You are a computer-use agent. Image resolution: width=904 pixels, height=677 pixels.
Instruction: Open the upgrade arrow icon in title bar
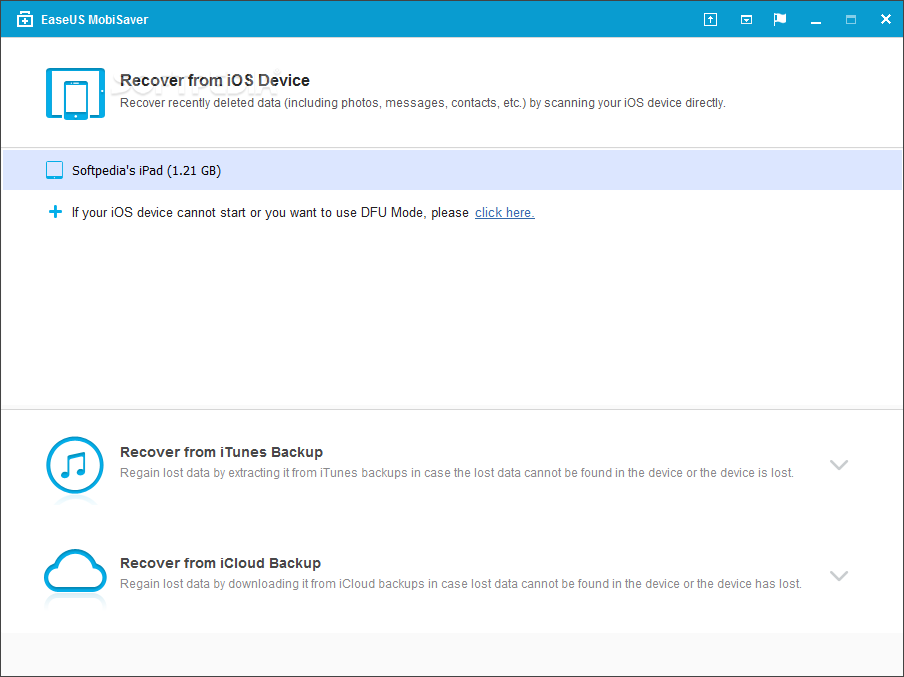pyautogui.click(x=710, y=20)
